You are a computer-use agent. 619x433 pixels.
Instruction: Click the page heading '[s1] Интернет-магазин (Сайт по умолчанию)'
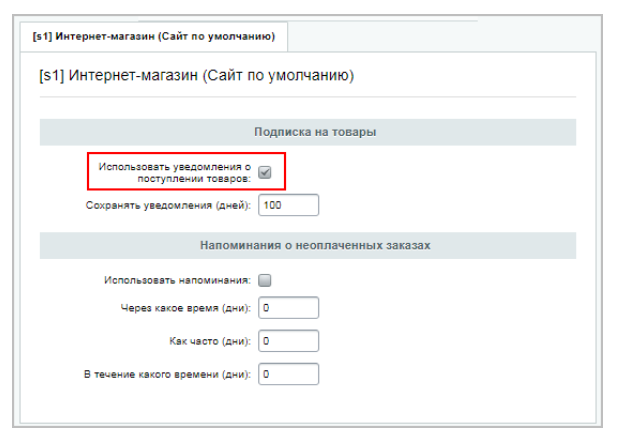(196, 75)
